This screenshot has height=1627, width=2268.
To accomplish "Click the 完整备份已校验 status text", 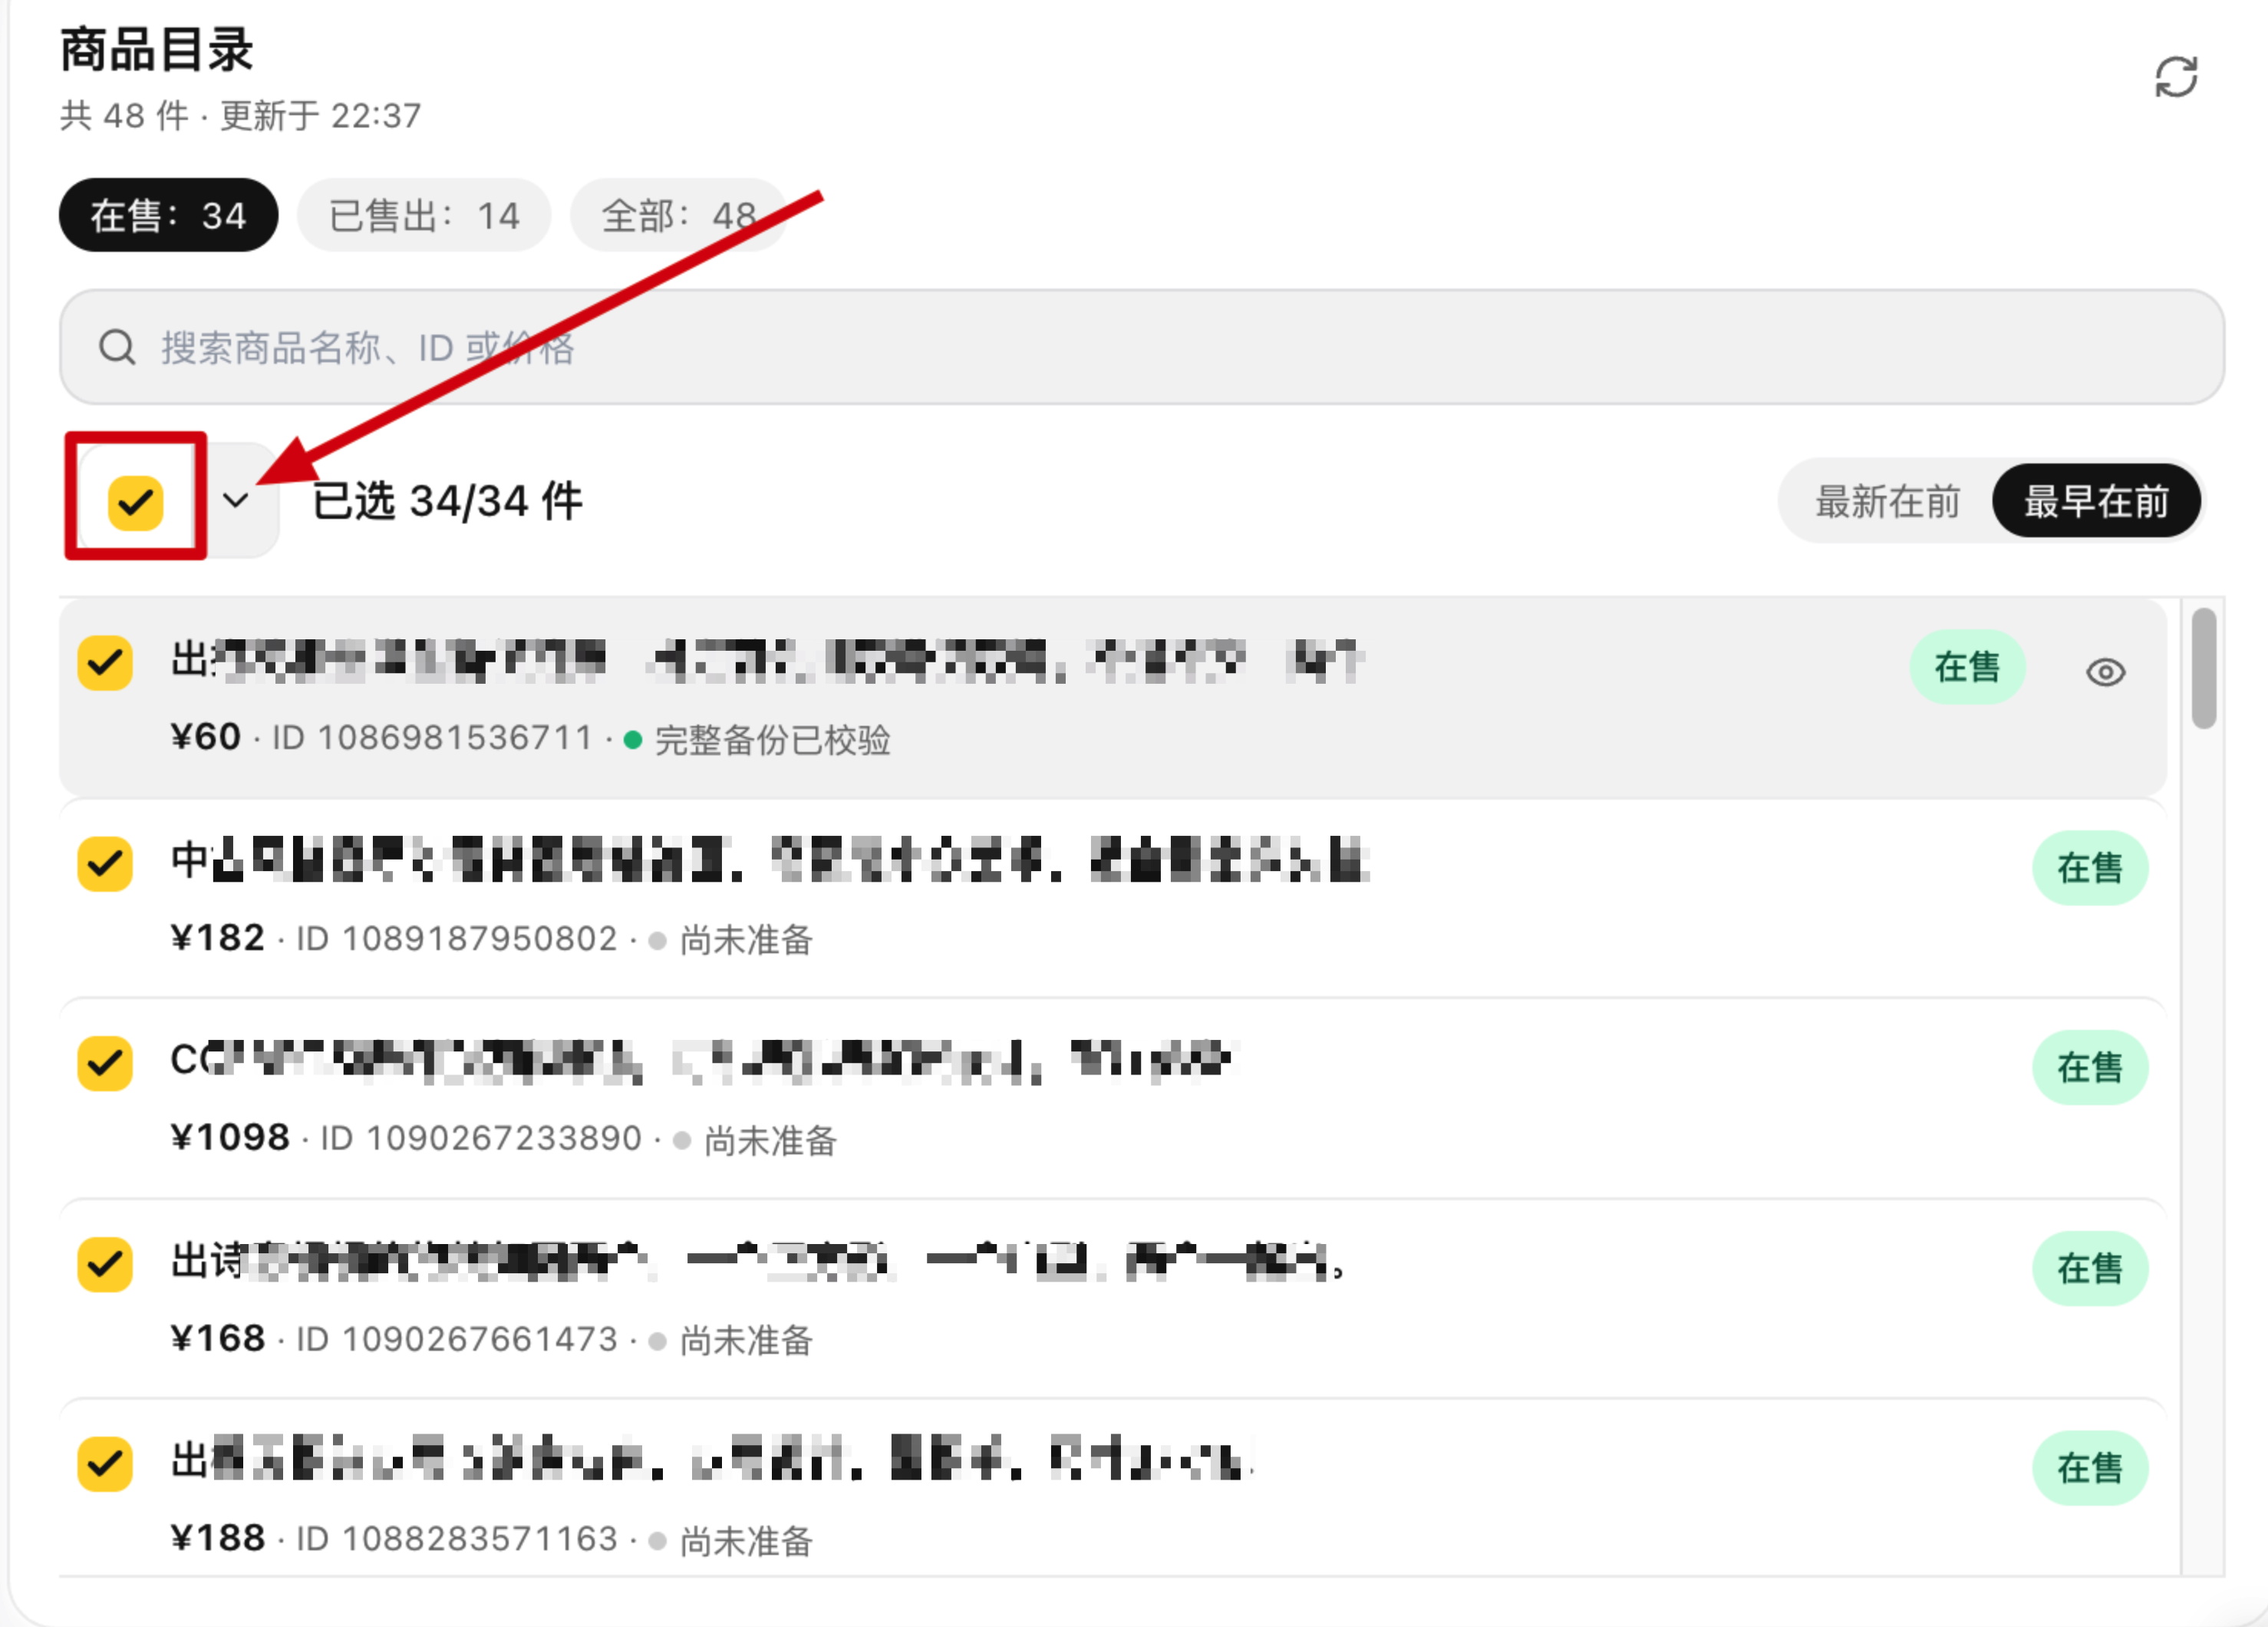I will (x=772, y=740).
